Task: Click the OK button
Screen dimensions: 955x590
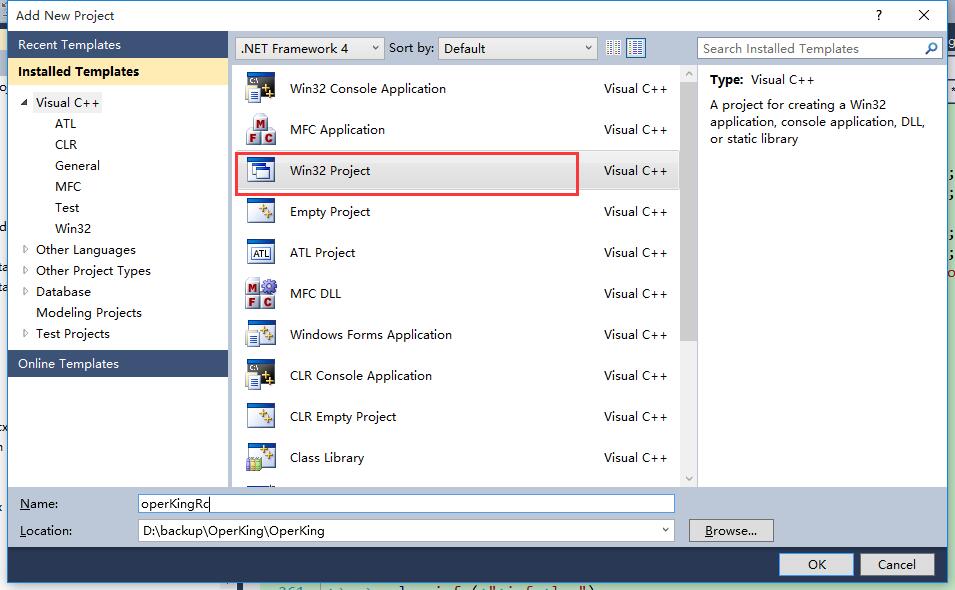Action: [816, 564]
